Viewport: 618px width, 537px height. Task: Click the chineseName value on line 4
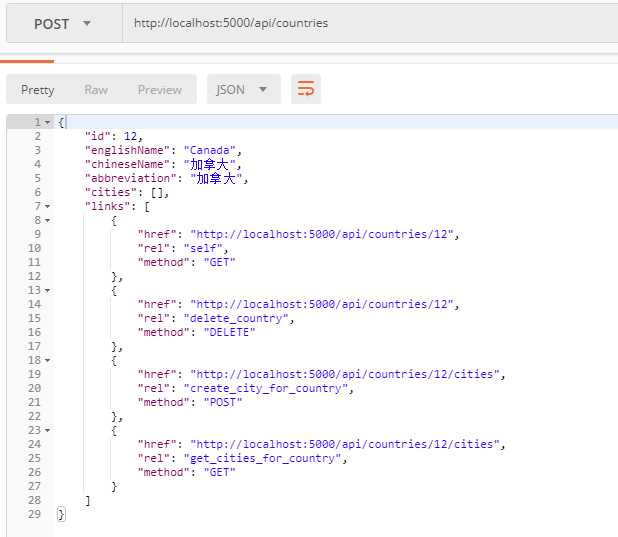click(x=210, y=164)
